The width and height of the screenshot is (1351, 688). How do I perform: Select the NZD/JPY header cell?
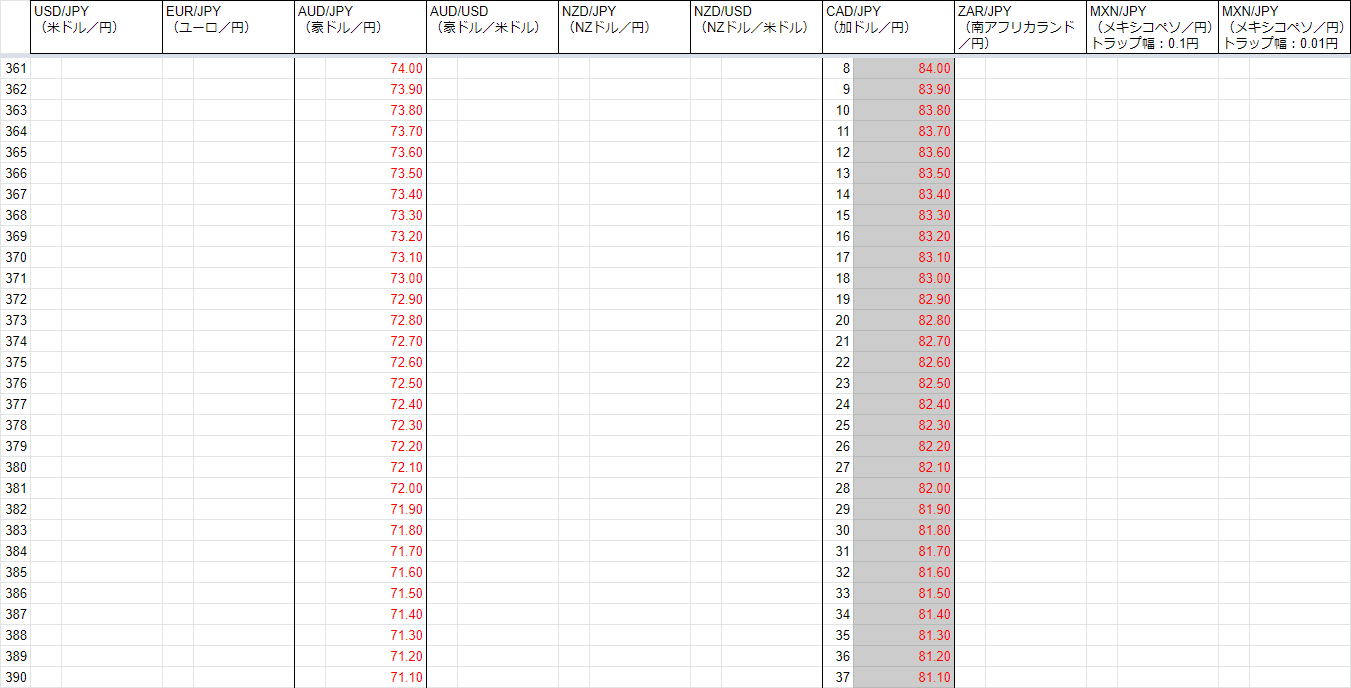624,27
